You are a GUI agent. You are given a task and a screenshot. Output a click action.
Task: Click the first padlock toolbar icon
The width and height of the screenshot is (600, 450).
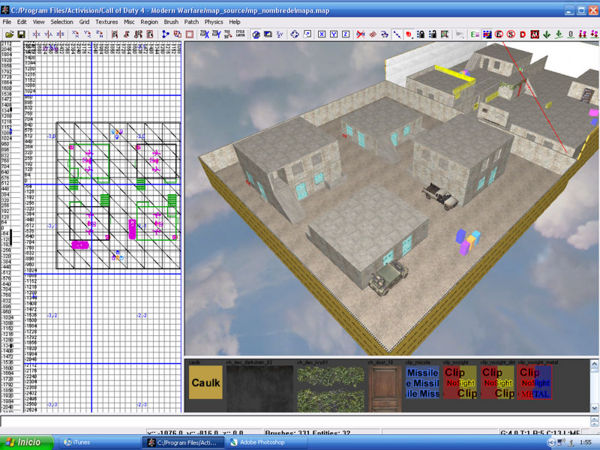tap(421, 34)
